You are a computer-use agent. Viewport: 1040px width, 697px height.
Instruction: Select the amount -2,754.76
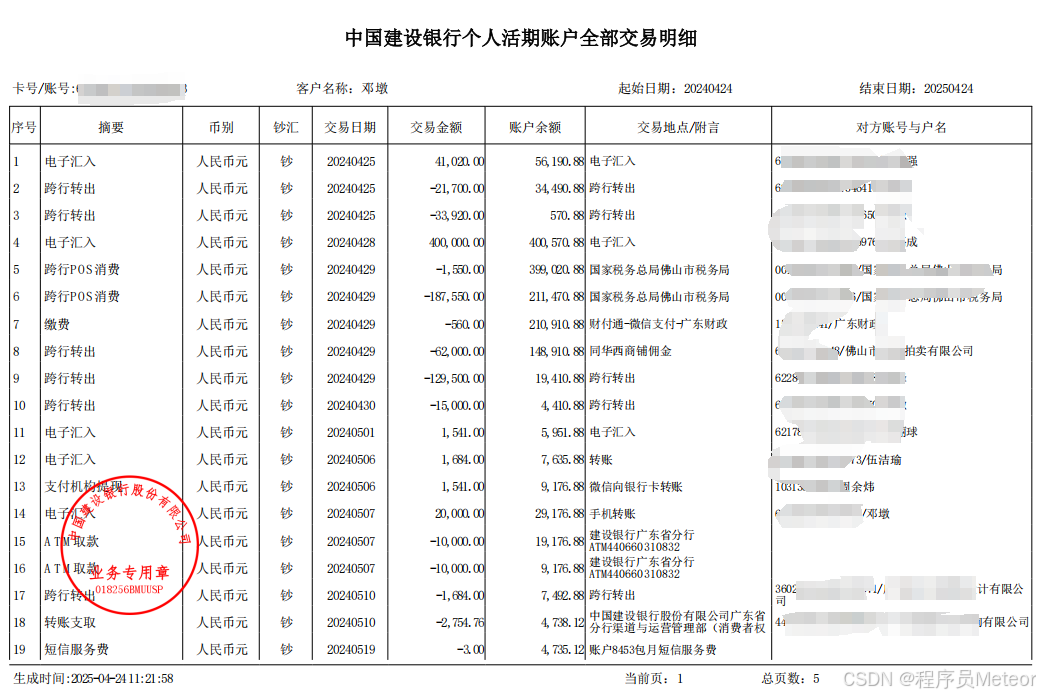click(460, 623)
